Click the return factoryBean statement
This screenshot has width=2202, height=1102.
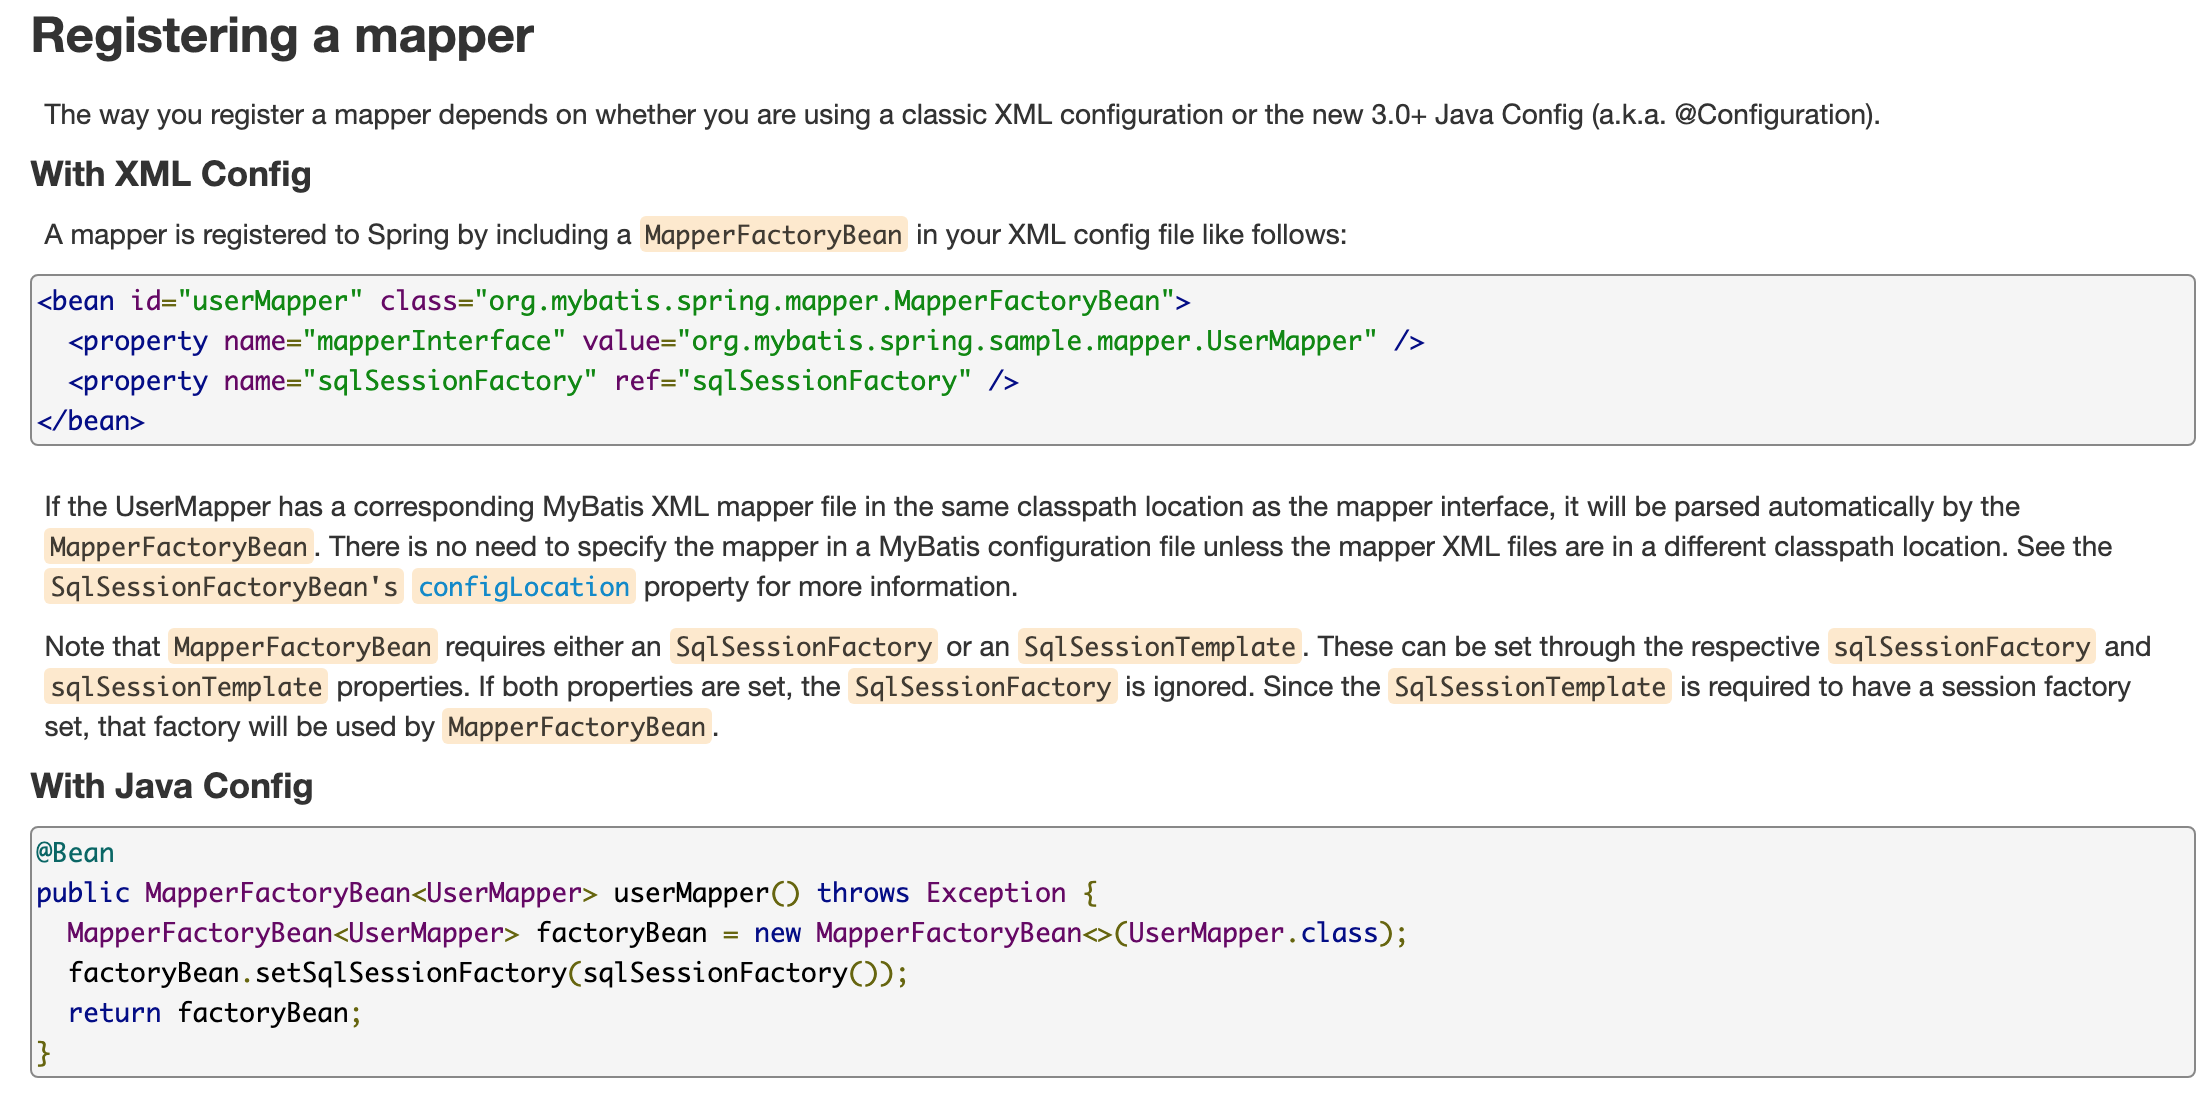[214, 1013]
